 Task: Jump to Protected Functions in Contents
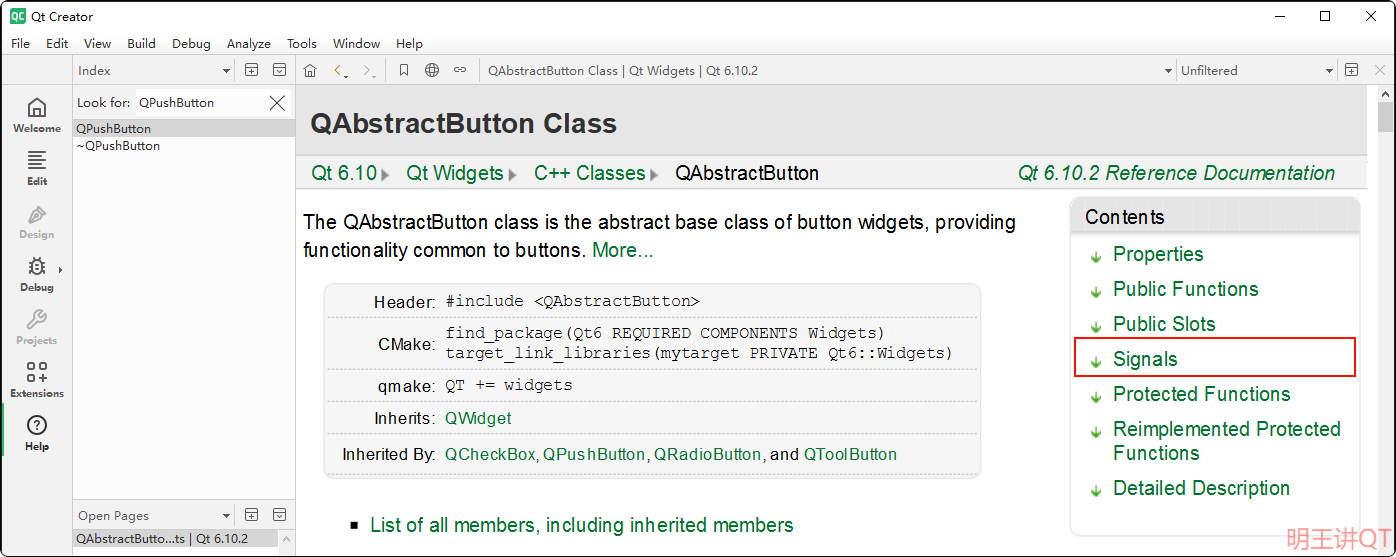tap(1202, 394)
